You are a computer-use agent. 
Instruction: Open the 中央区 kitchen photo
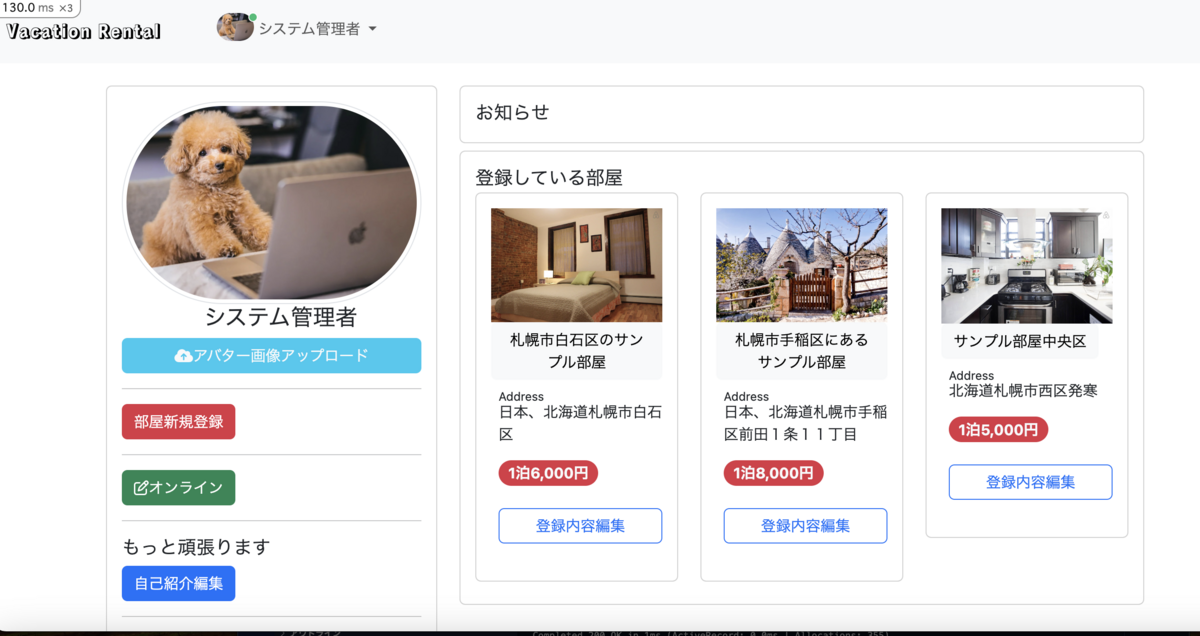[1027, 266]
